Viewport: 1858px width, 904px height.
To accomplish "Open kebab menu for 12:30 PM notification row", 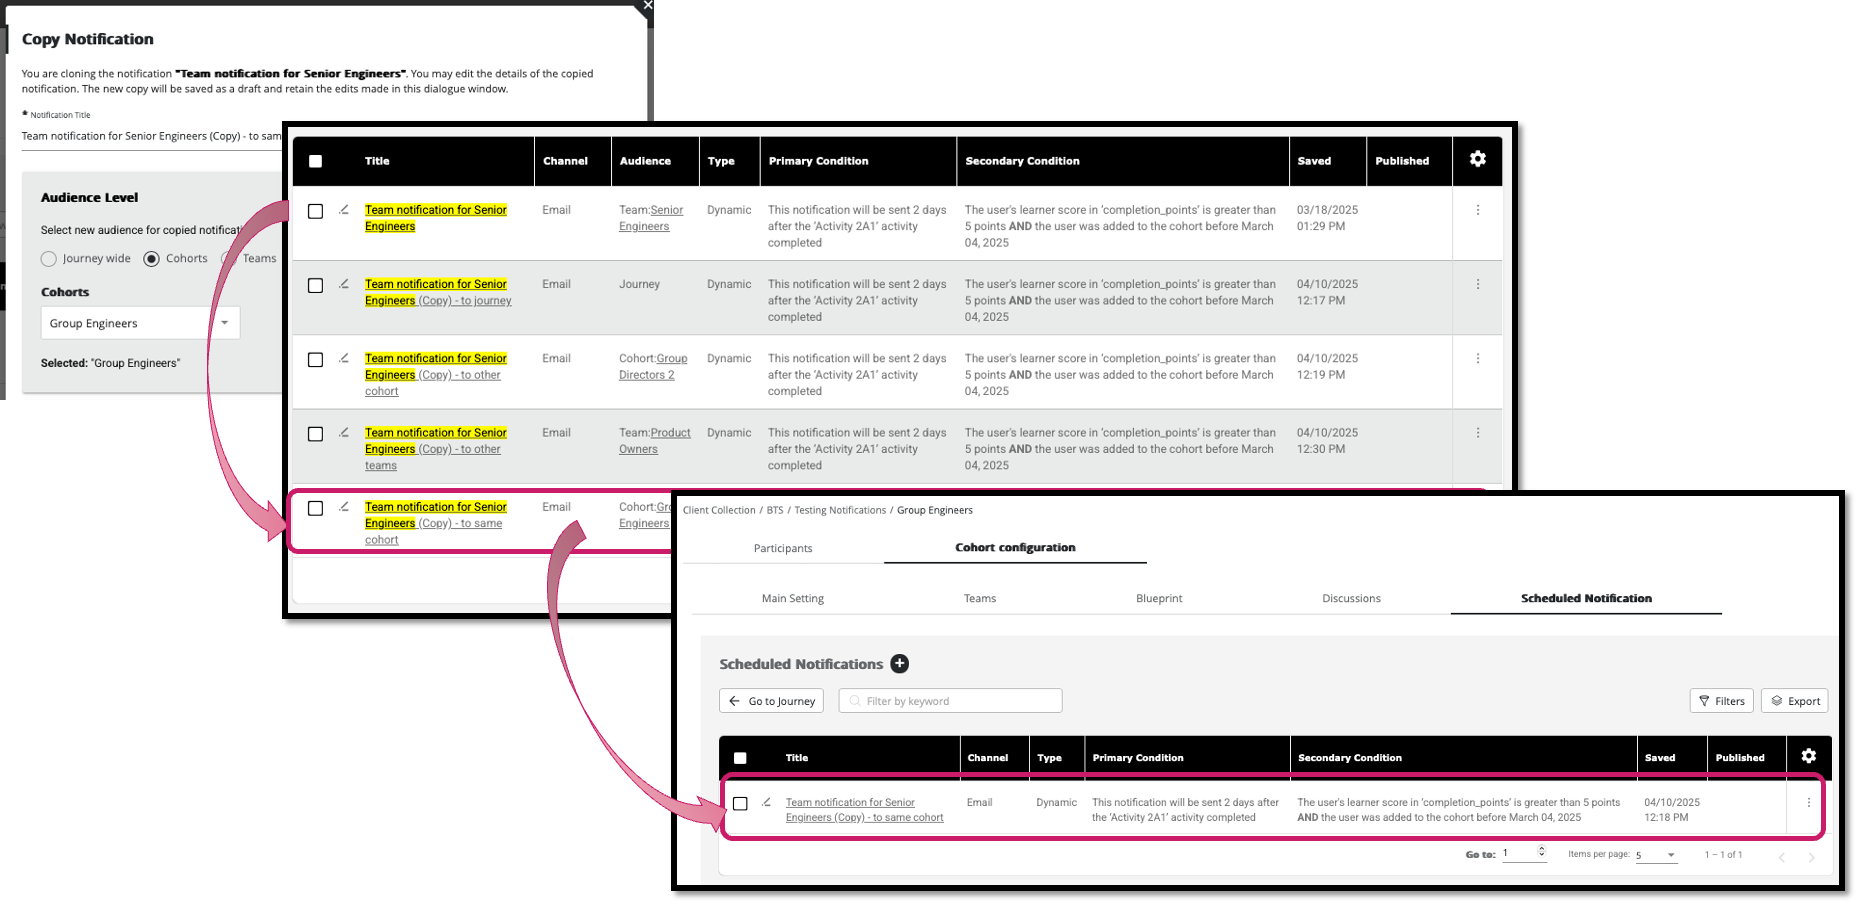I will [x=1477, y=433].
